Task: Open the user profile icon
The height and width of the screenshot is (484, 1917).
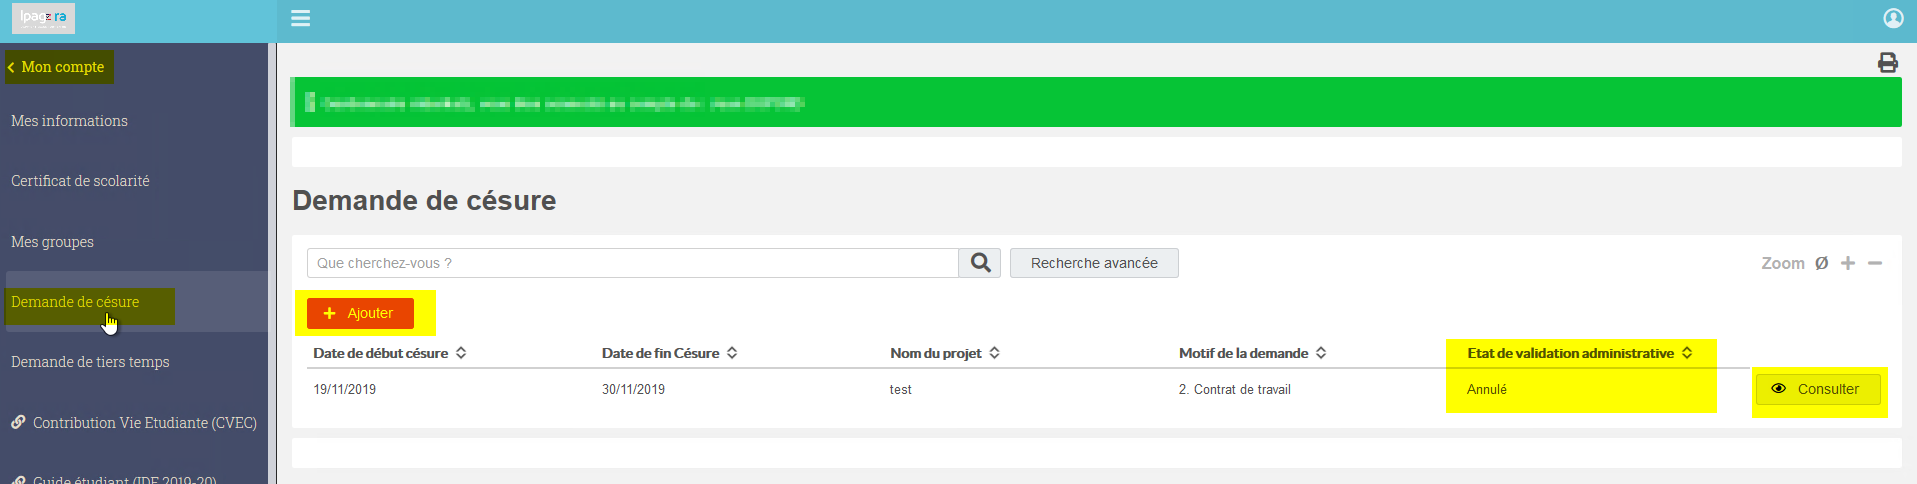Action: click(x=1893, y=18)
